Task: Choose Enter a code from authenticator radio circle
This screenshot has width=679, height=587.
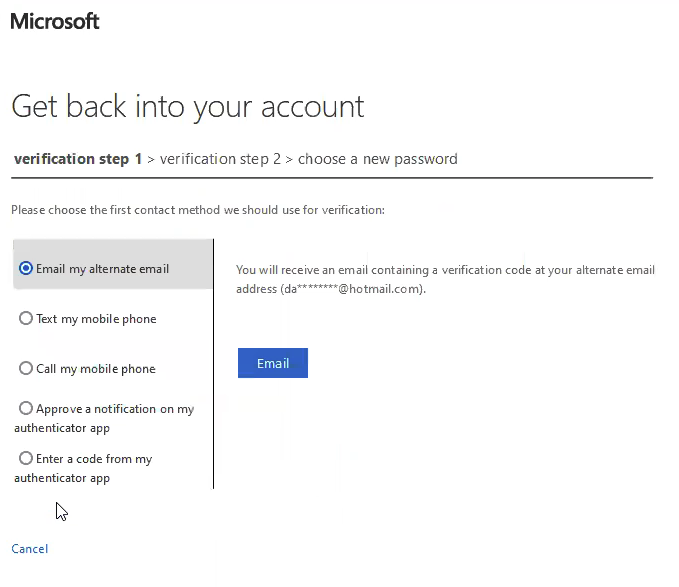Action: pos(26,458)
